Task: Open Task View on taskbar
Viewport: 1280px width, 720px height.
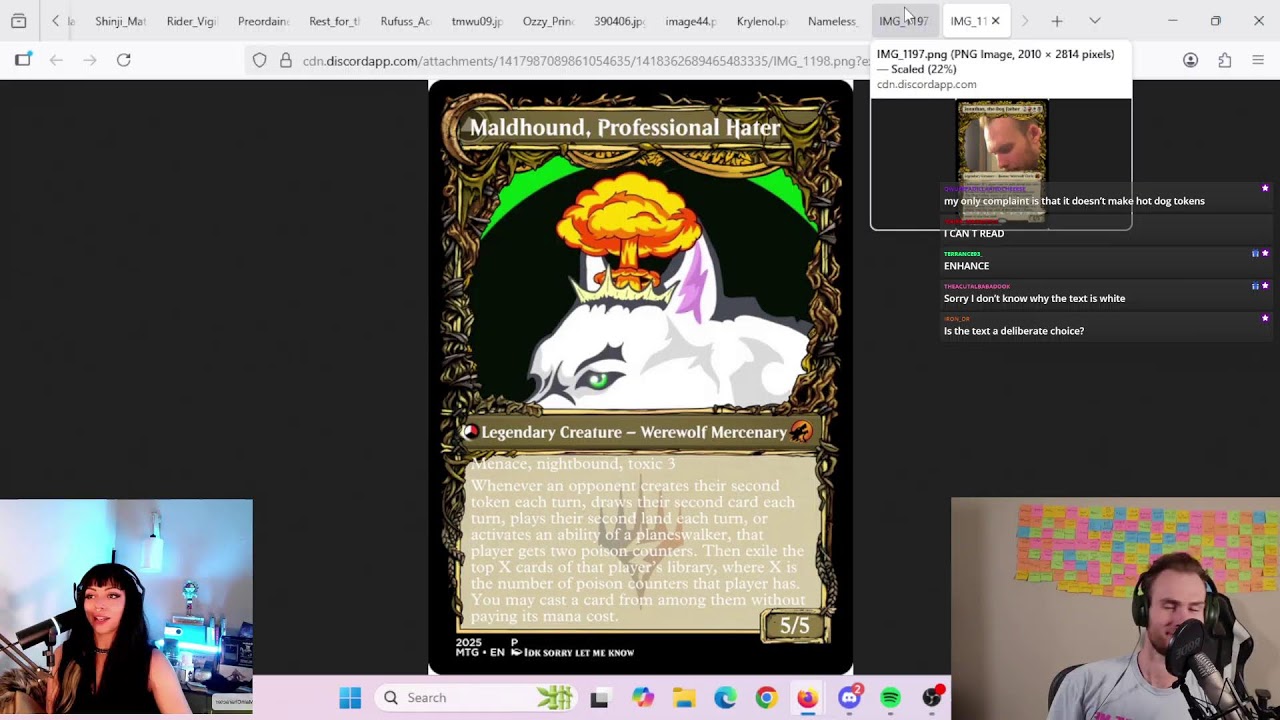Action: click(599, 698)
